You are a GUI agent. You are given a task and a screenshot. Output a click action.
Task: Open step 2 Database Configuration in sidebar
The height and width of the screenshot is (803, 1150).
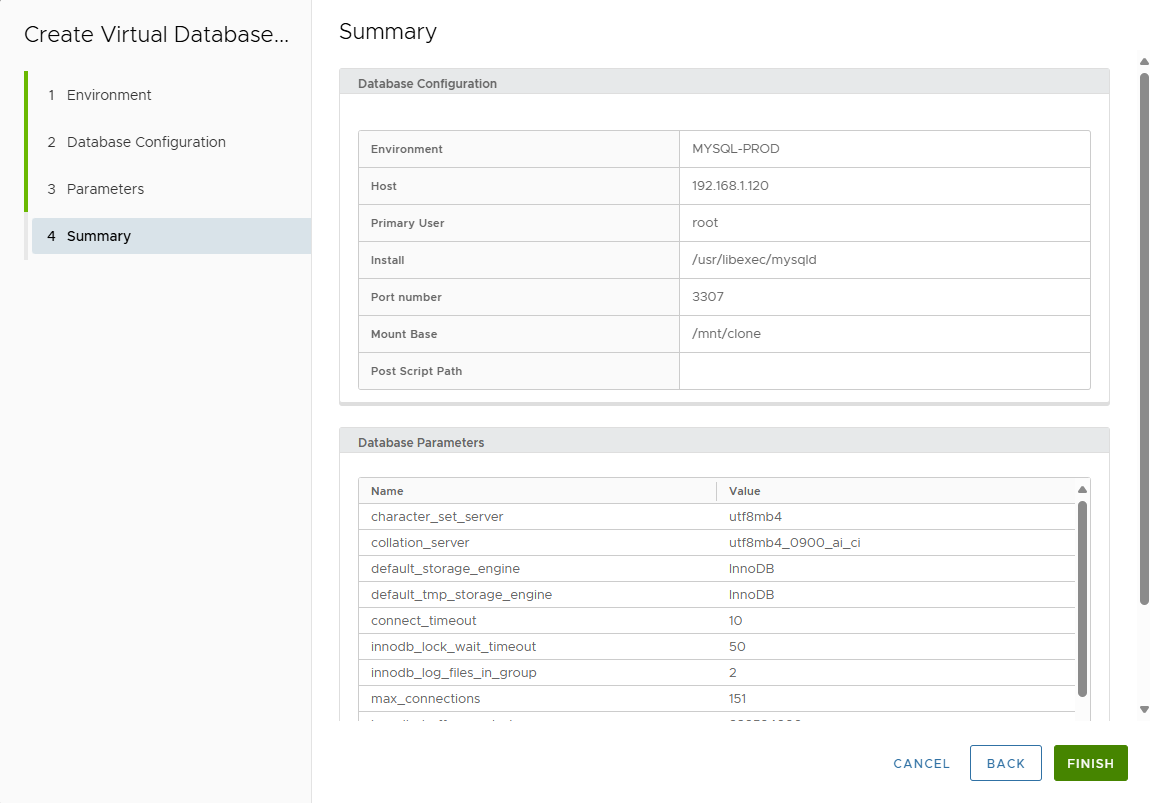(x=146, y=142)
